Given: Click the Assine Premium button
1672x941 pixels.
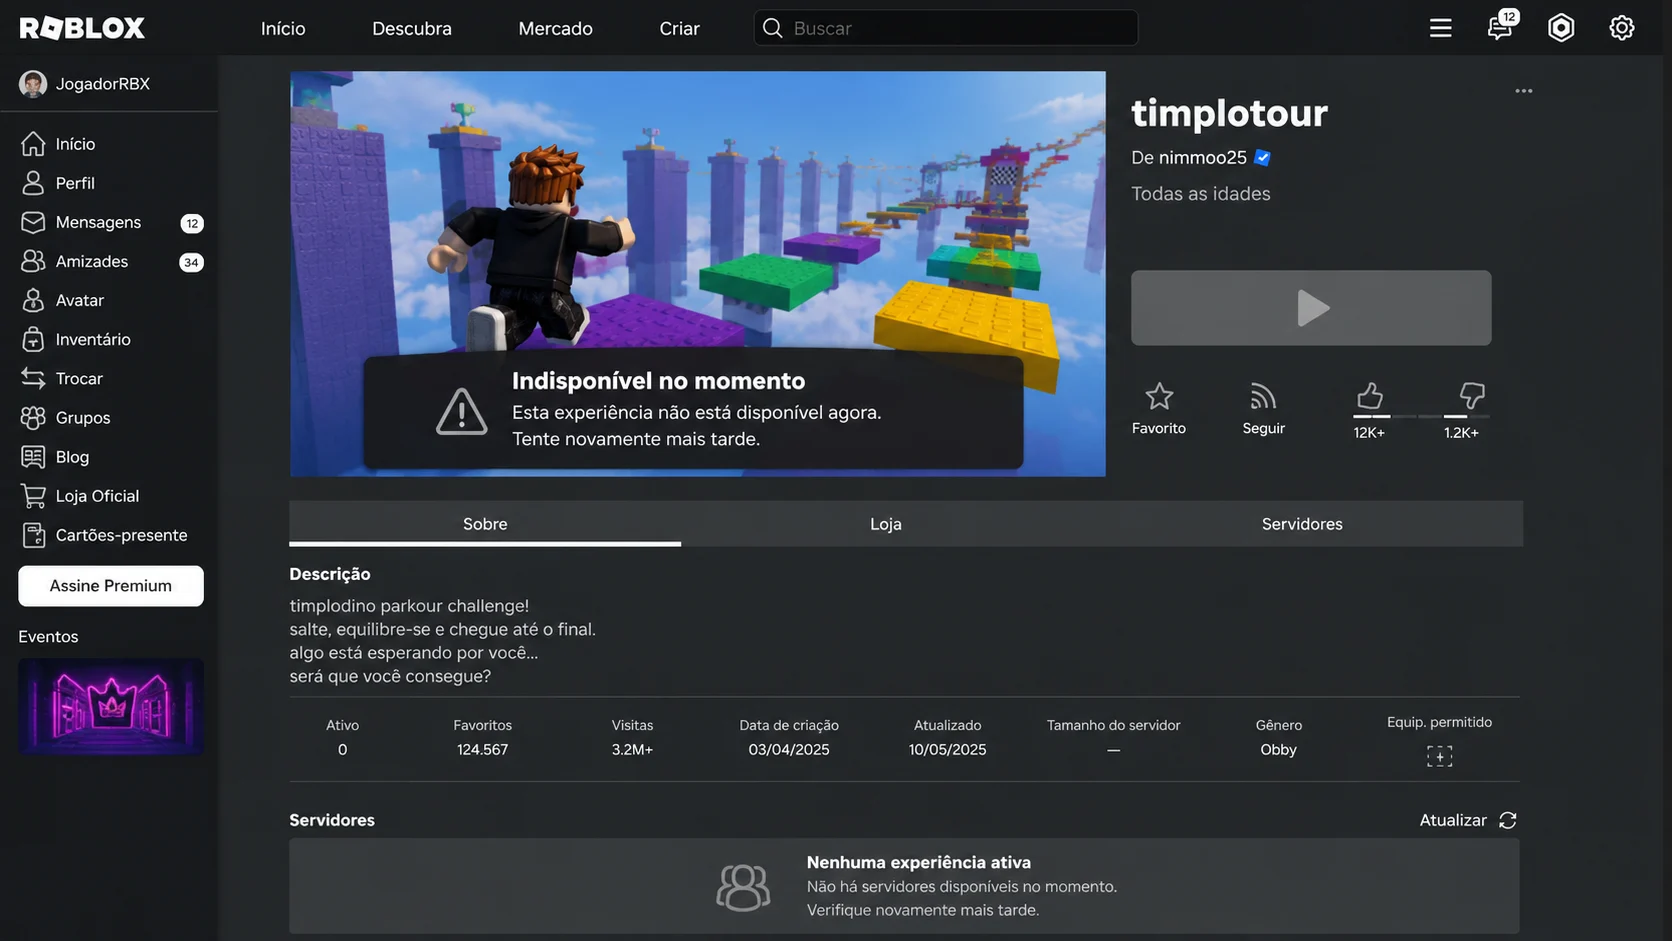Looking at the screenshot, I should point(111,586).
